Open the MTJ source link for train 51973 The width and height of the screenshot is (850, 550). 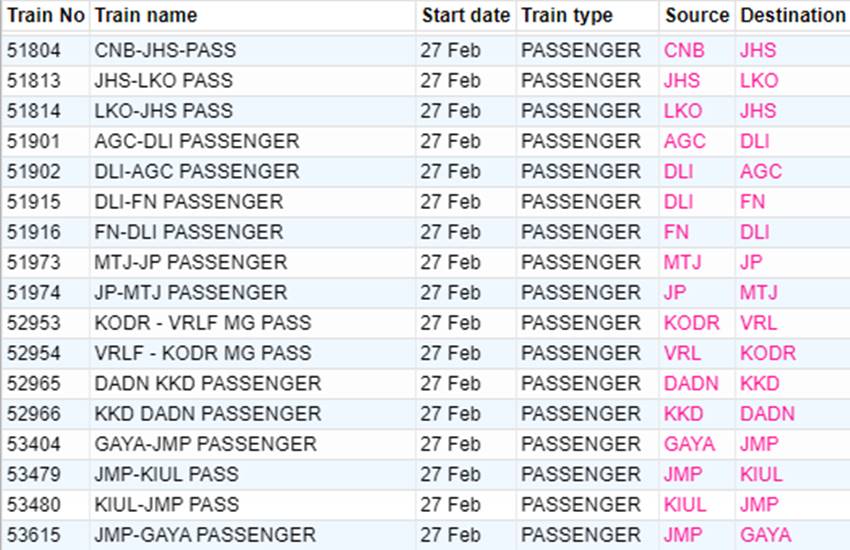(x=682, y=263)
